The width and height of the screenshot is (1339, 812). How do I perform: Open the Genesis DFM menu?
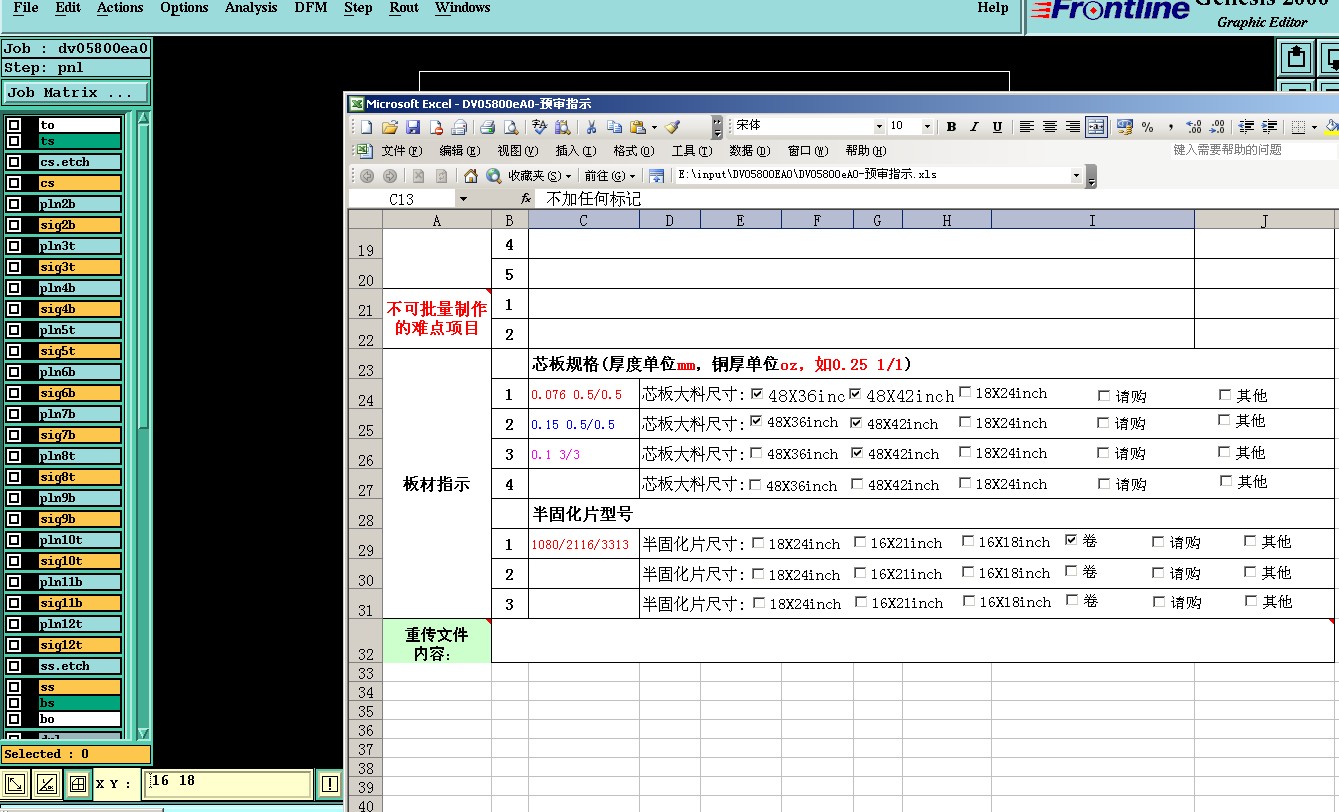[x=310, y=8]
